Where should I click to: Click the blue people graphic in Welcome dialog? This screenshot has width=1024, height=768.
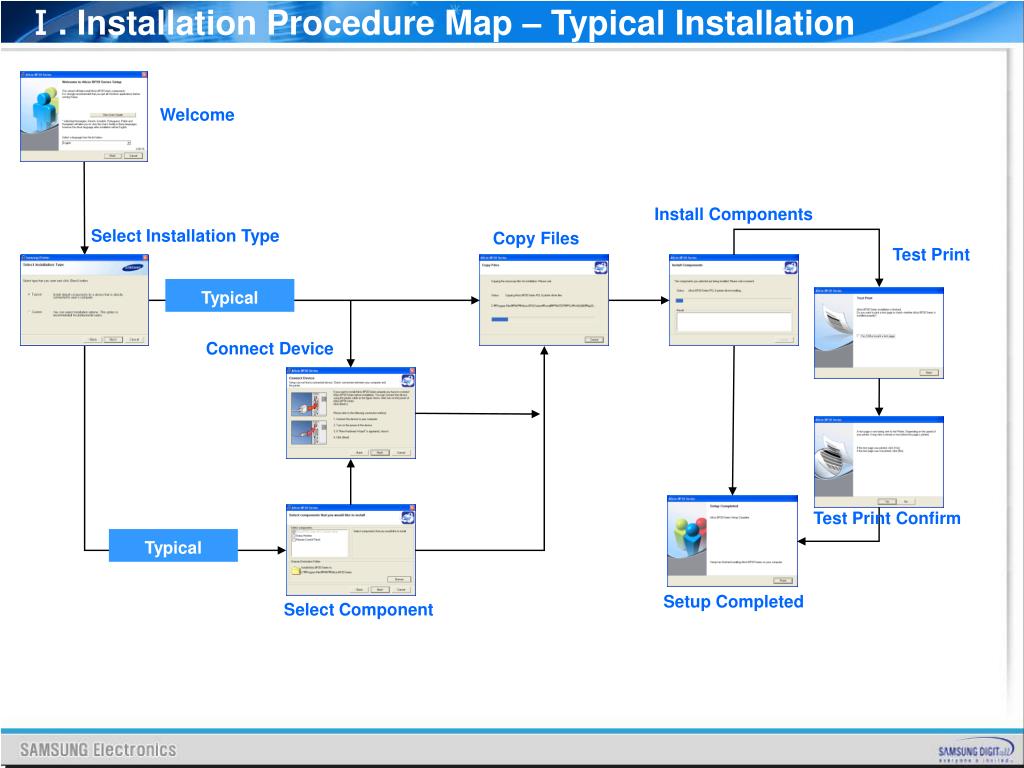(44, 110)
